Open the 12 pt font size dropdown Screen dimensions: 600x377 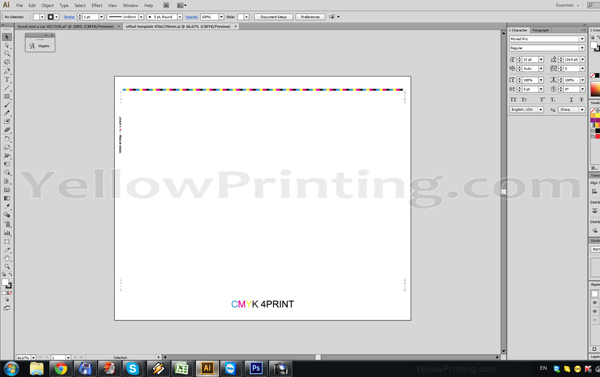[541, 60]
